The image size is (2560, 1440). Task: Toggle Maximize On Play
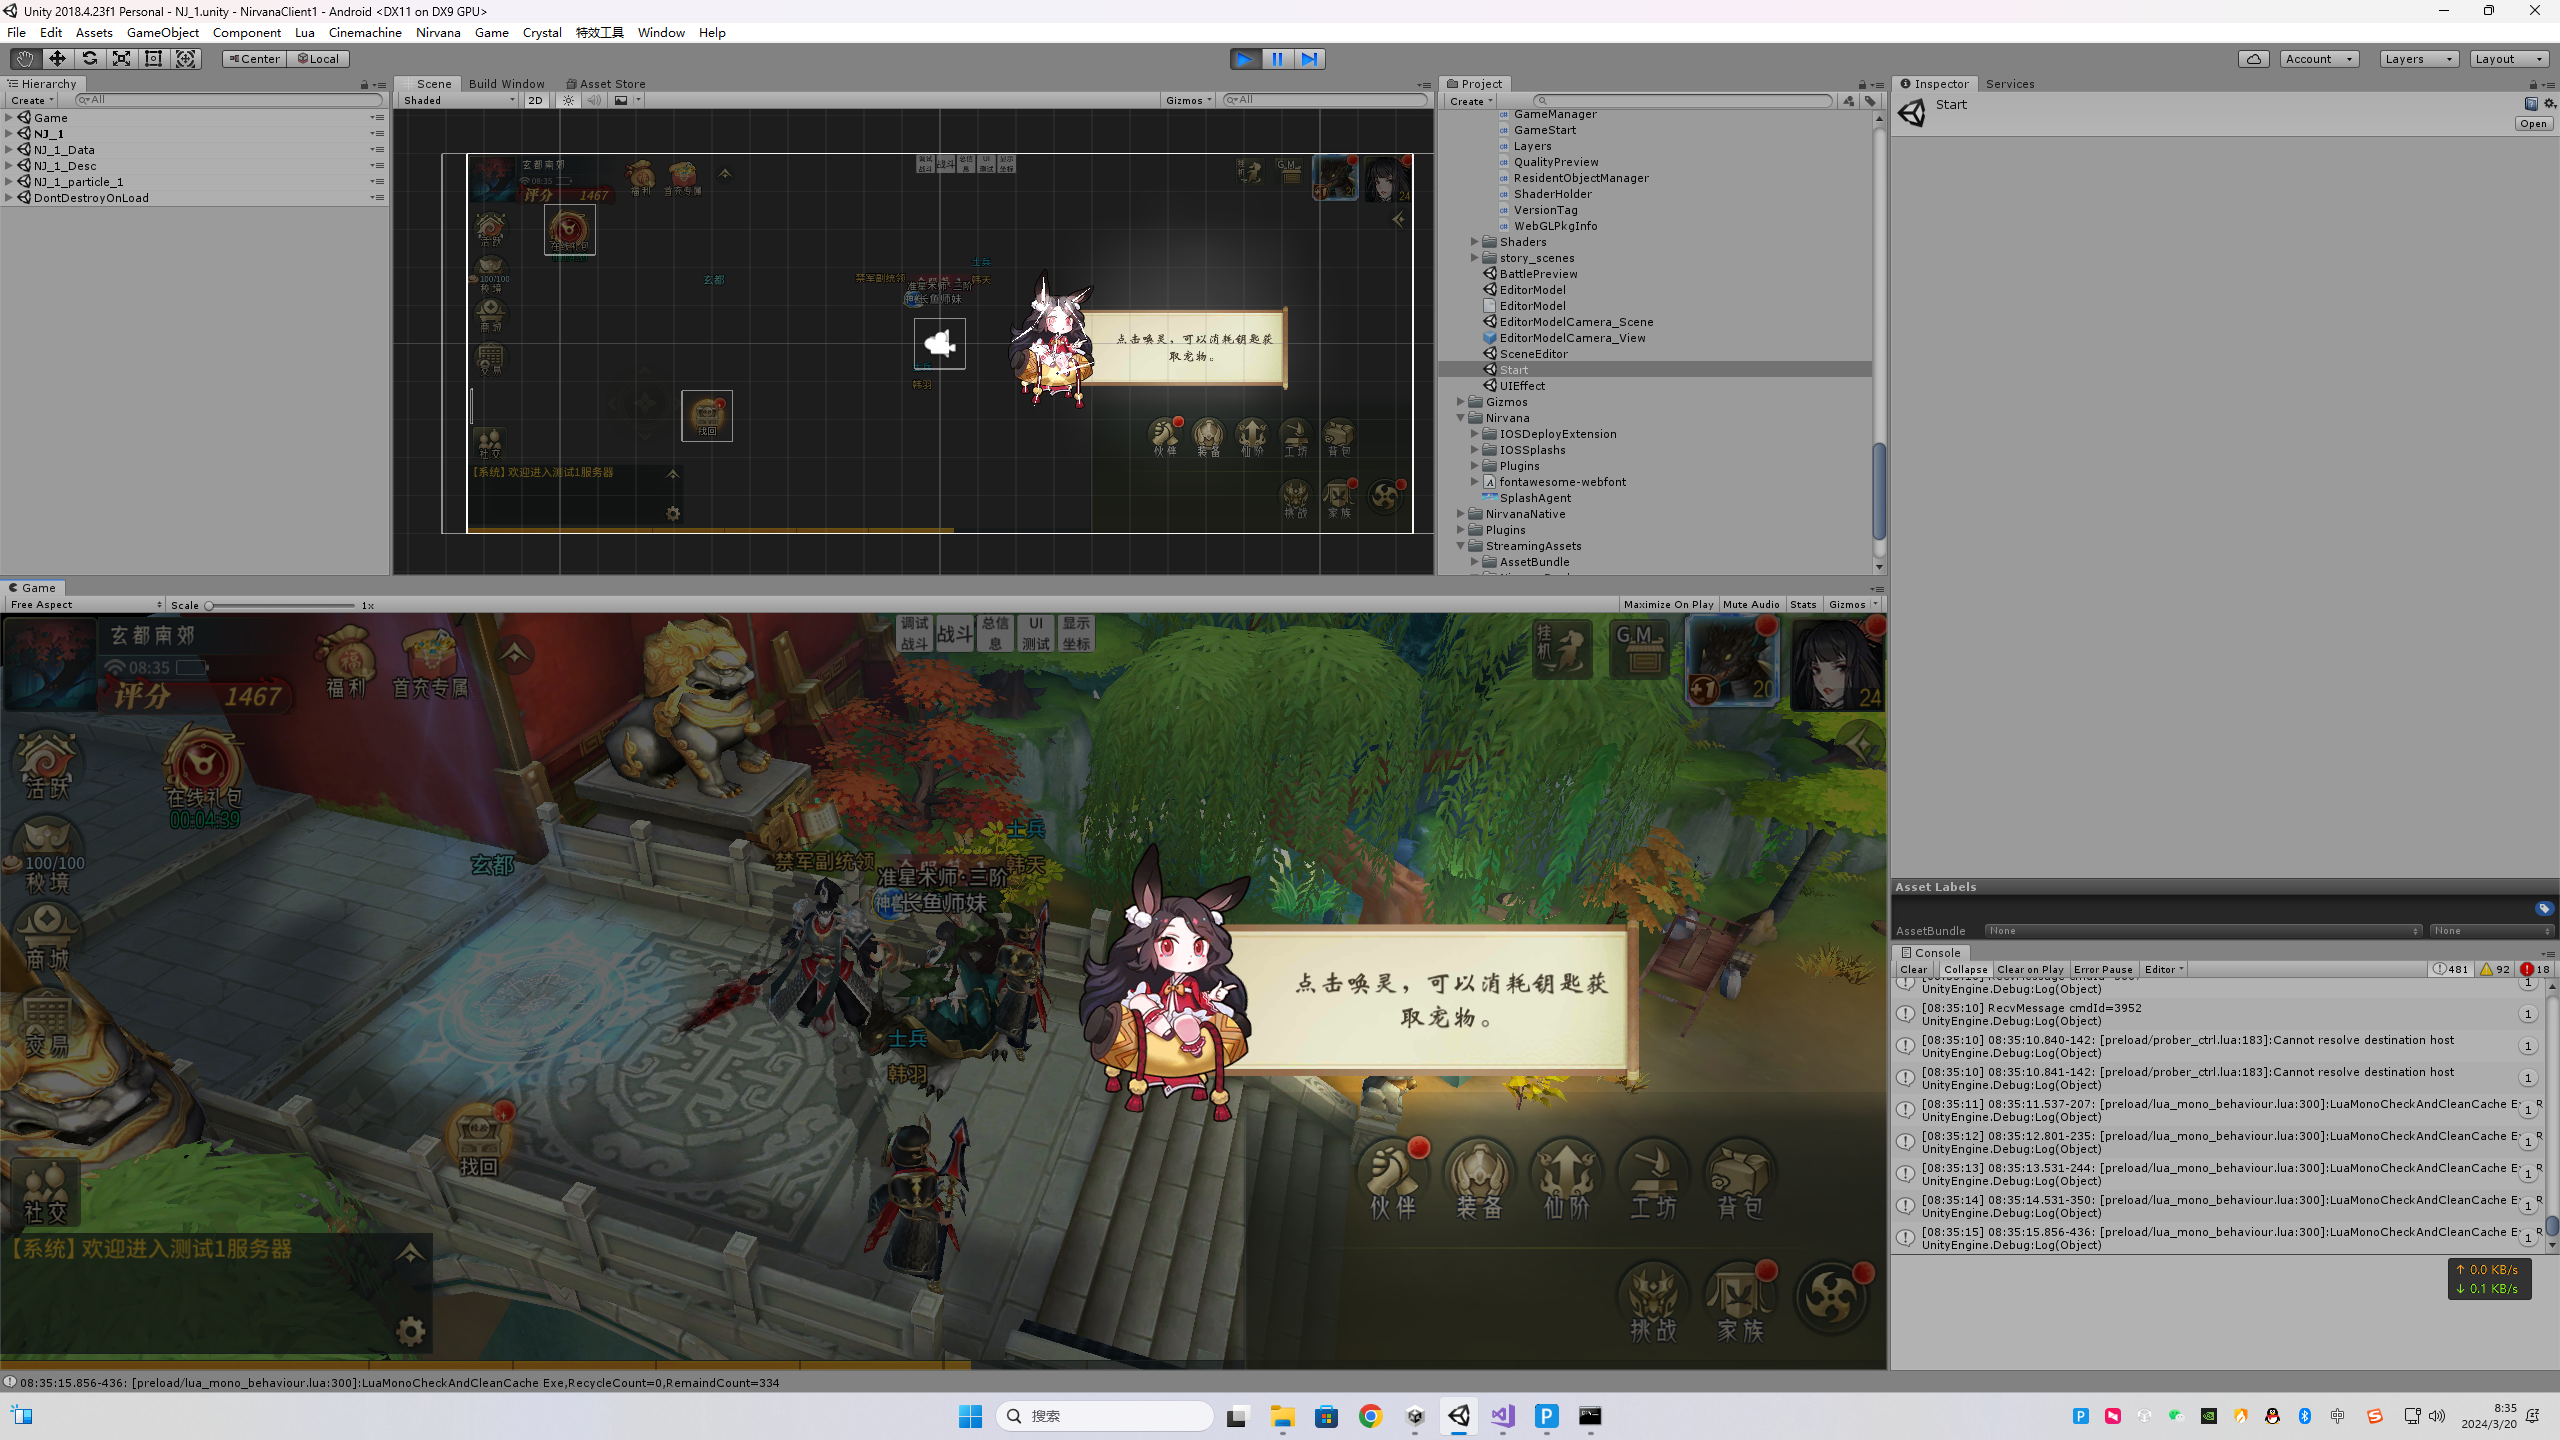1668,604
